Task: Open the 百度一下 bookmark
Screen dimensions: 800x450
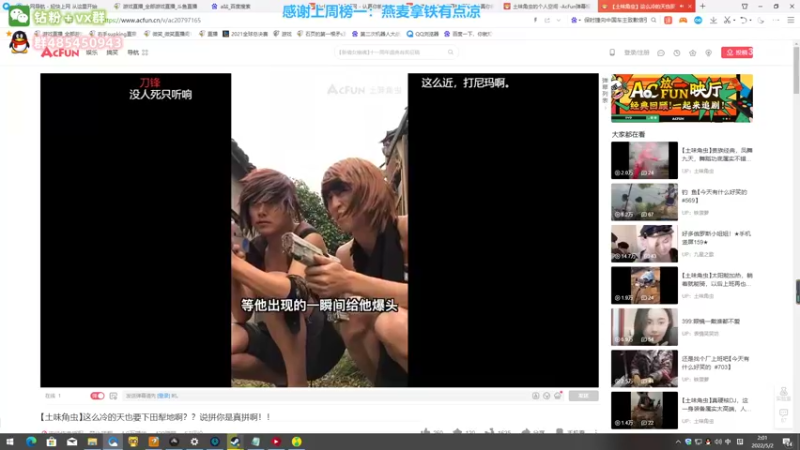Action: click(x=467, y=34)
